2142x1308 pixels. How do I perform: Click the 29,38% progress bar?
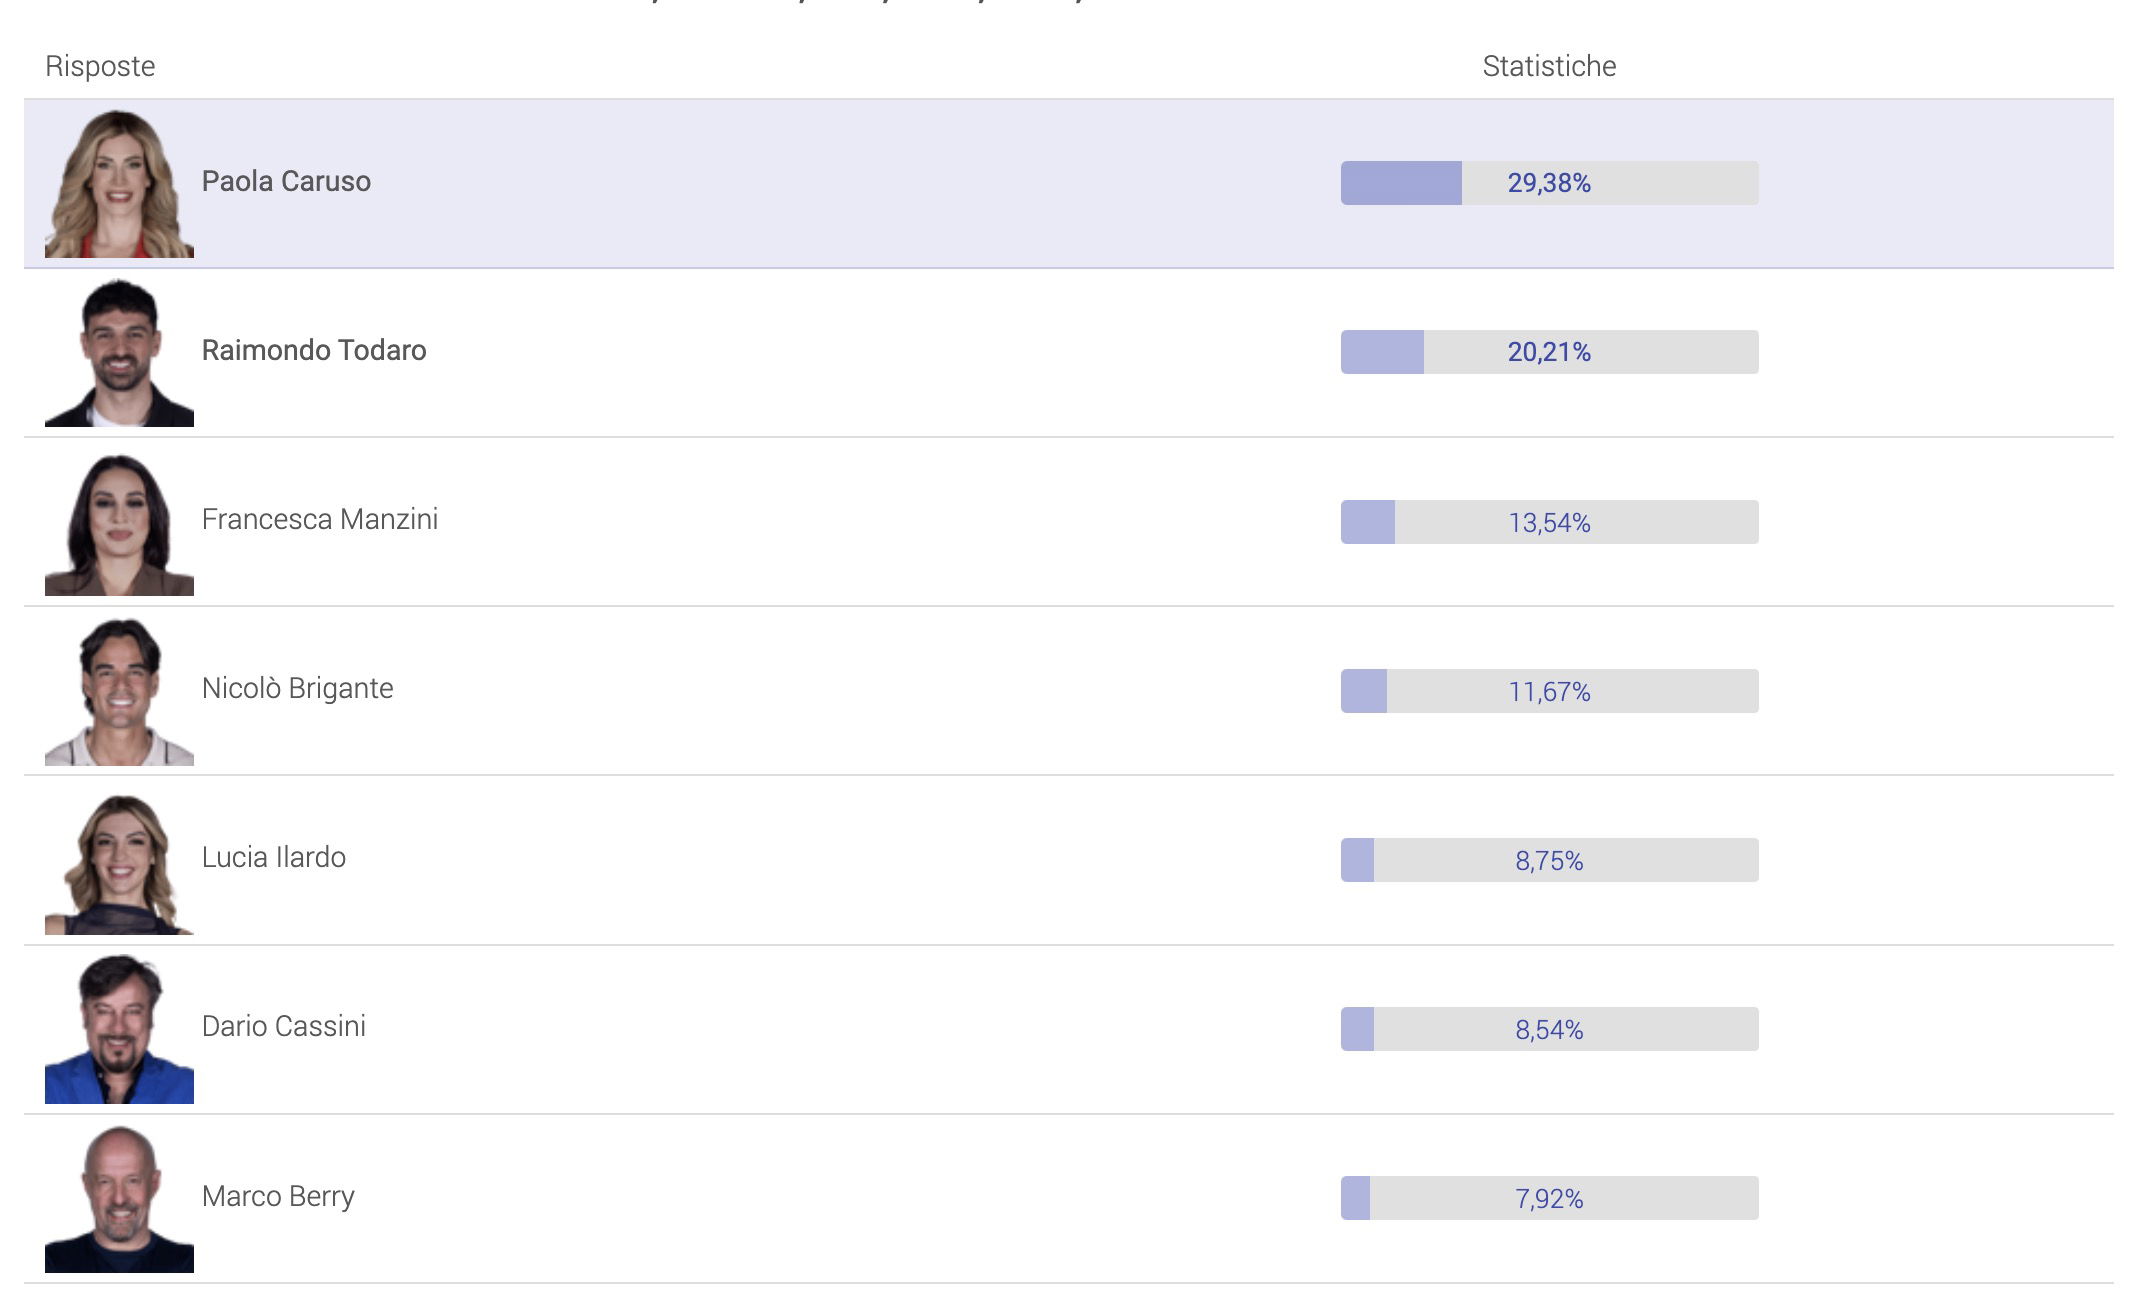[x=1549, y=183]
